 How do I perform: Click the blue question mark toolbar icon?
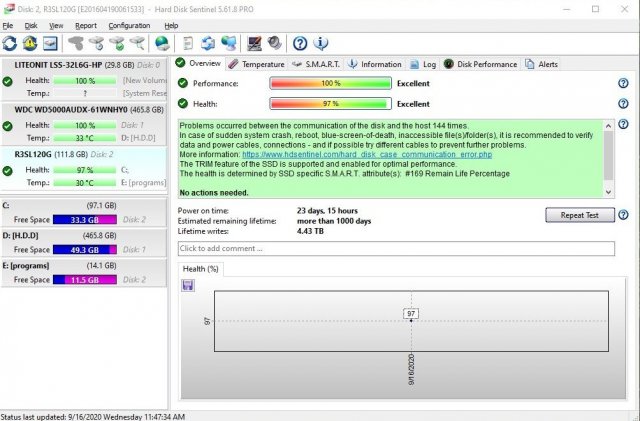pyautogui.click(x=299, y=44)
